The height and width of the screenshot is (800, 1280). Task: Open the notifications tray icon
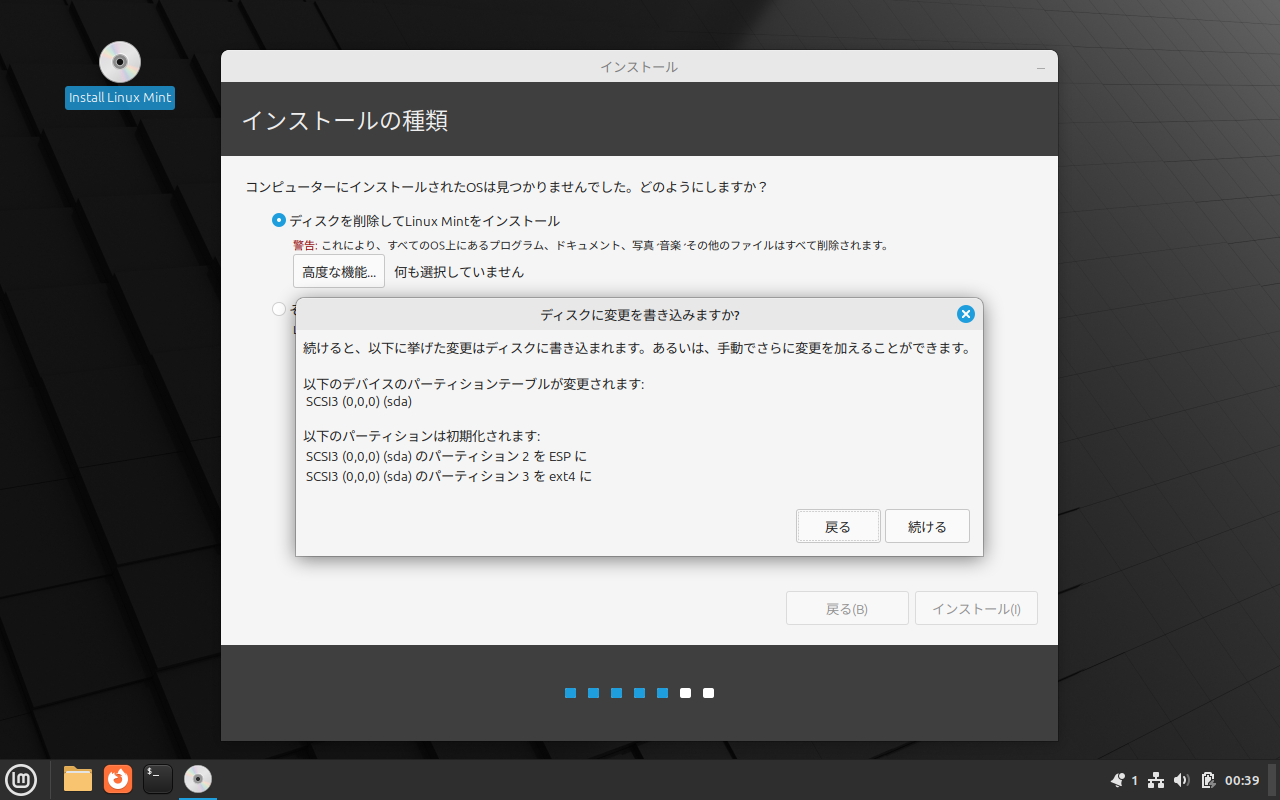tap(1118, 780)
